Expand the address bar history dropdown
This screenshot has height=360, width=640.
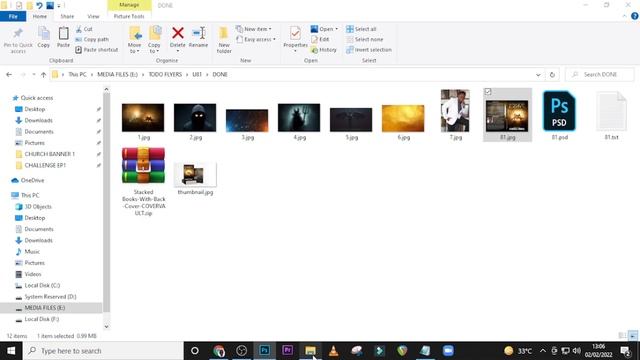[538, 75]
